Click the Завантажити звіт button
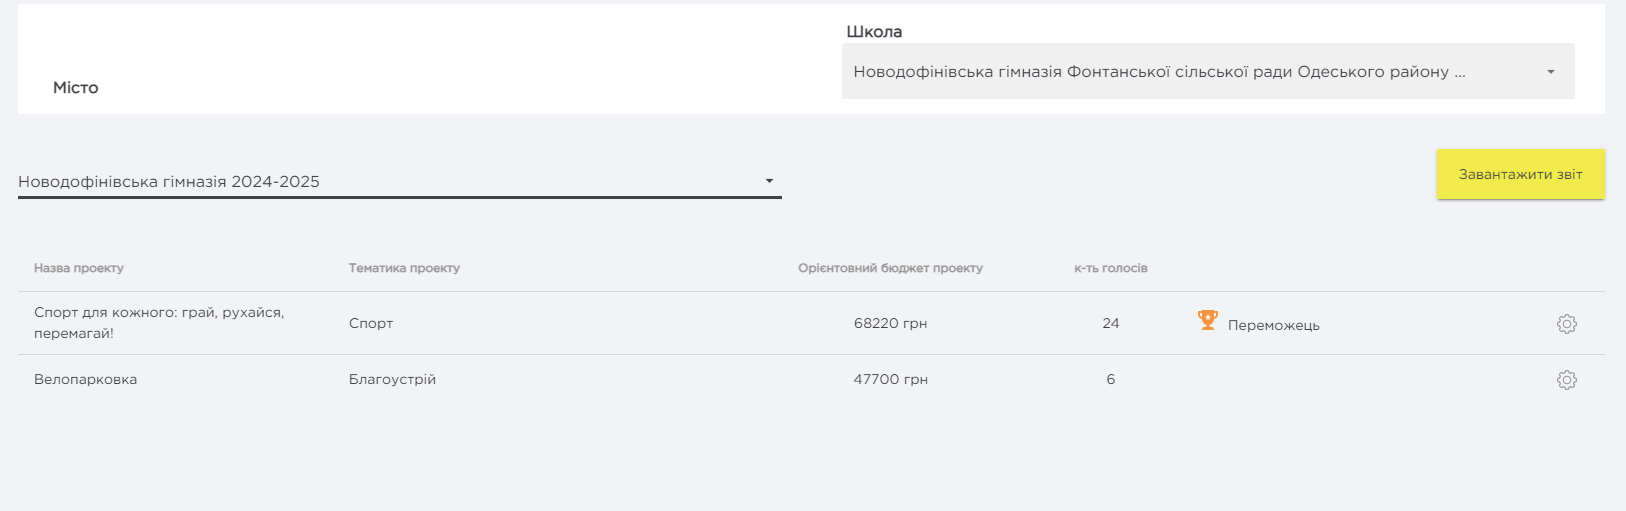The height and width of the screenshot is (511, 1626). tap(1520, 174)
